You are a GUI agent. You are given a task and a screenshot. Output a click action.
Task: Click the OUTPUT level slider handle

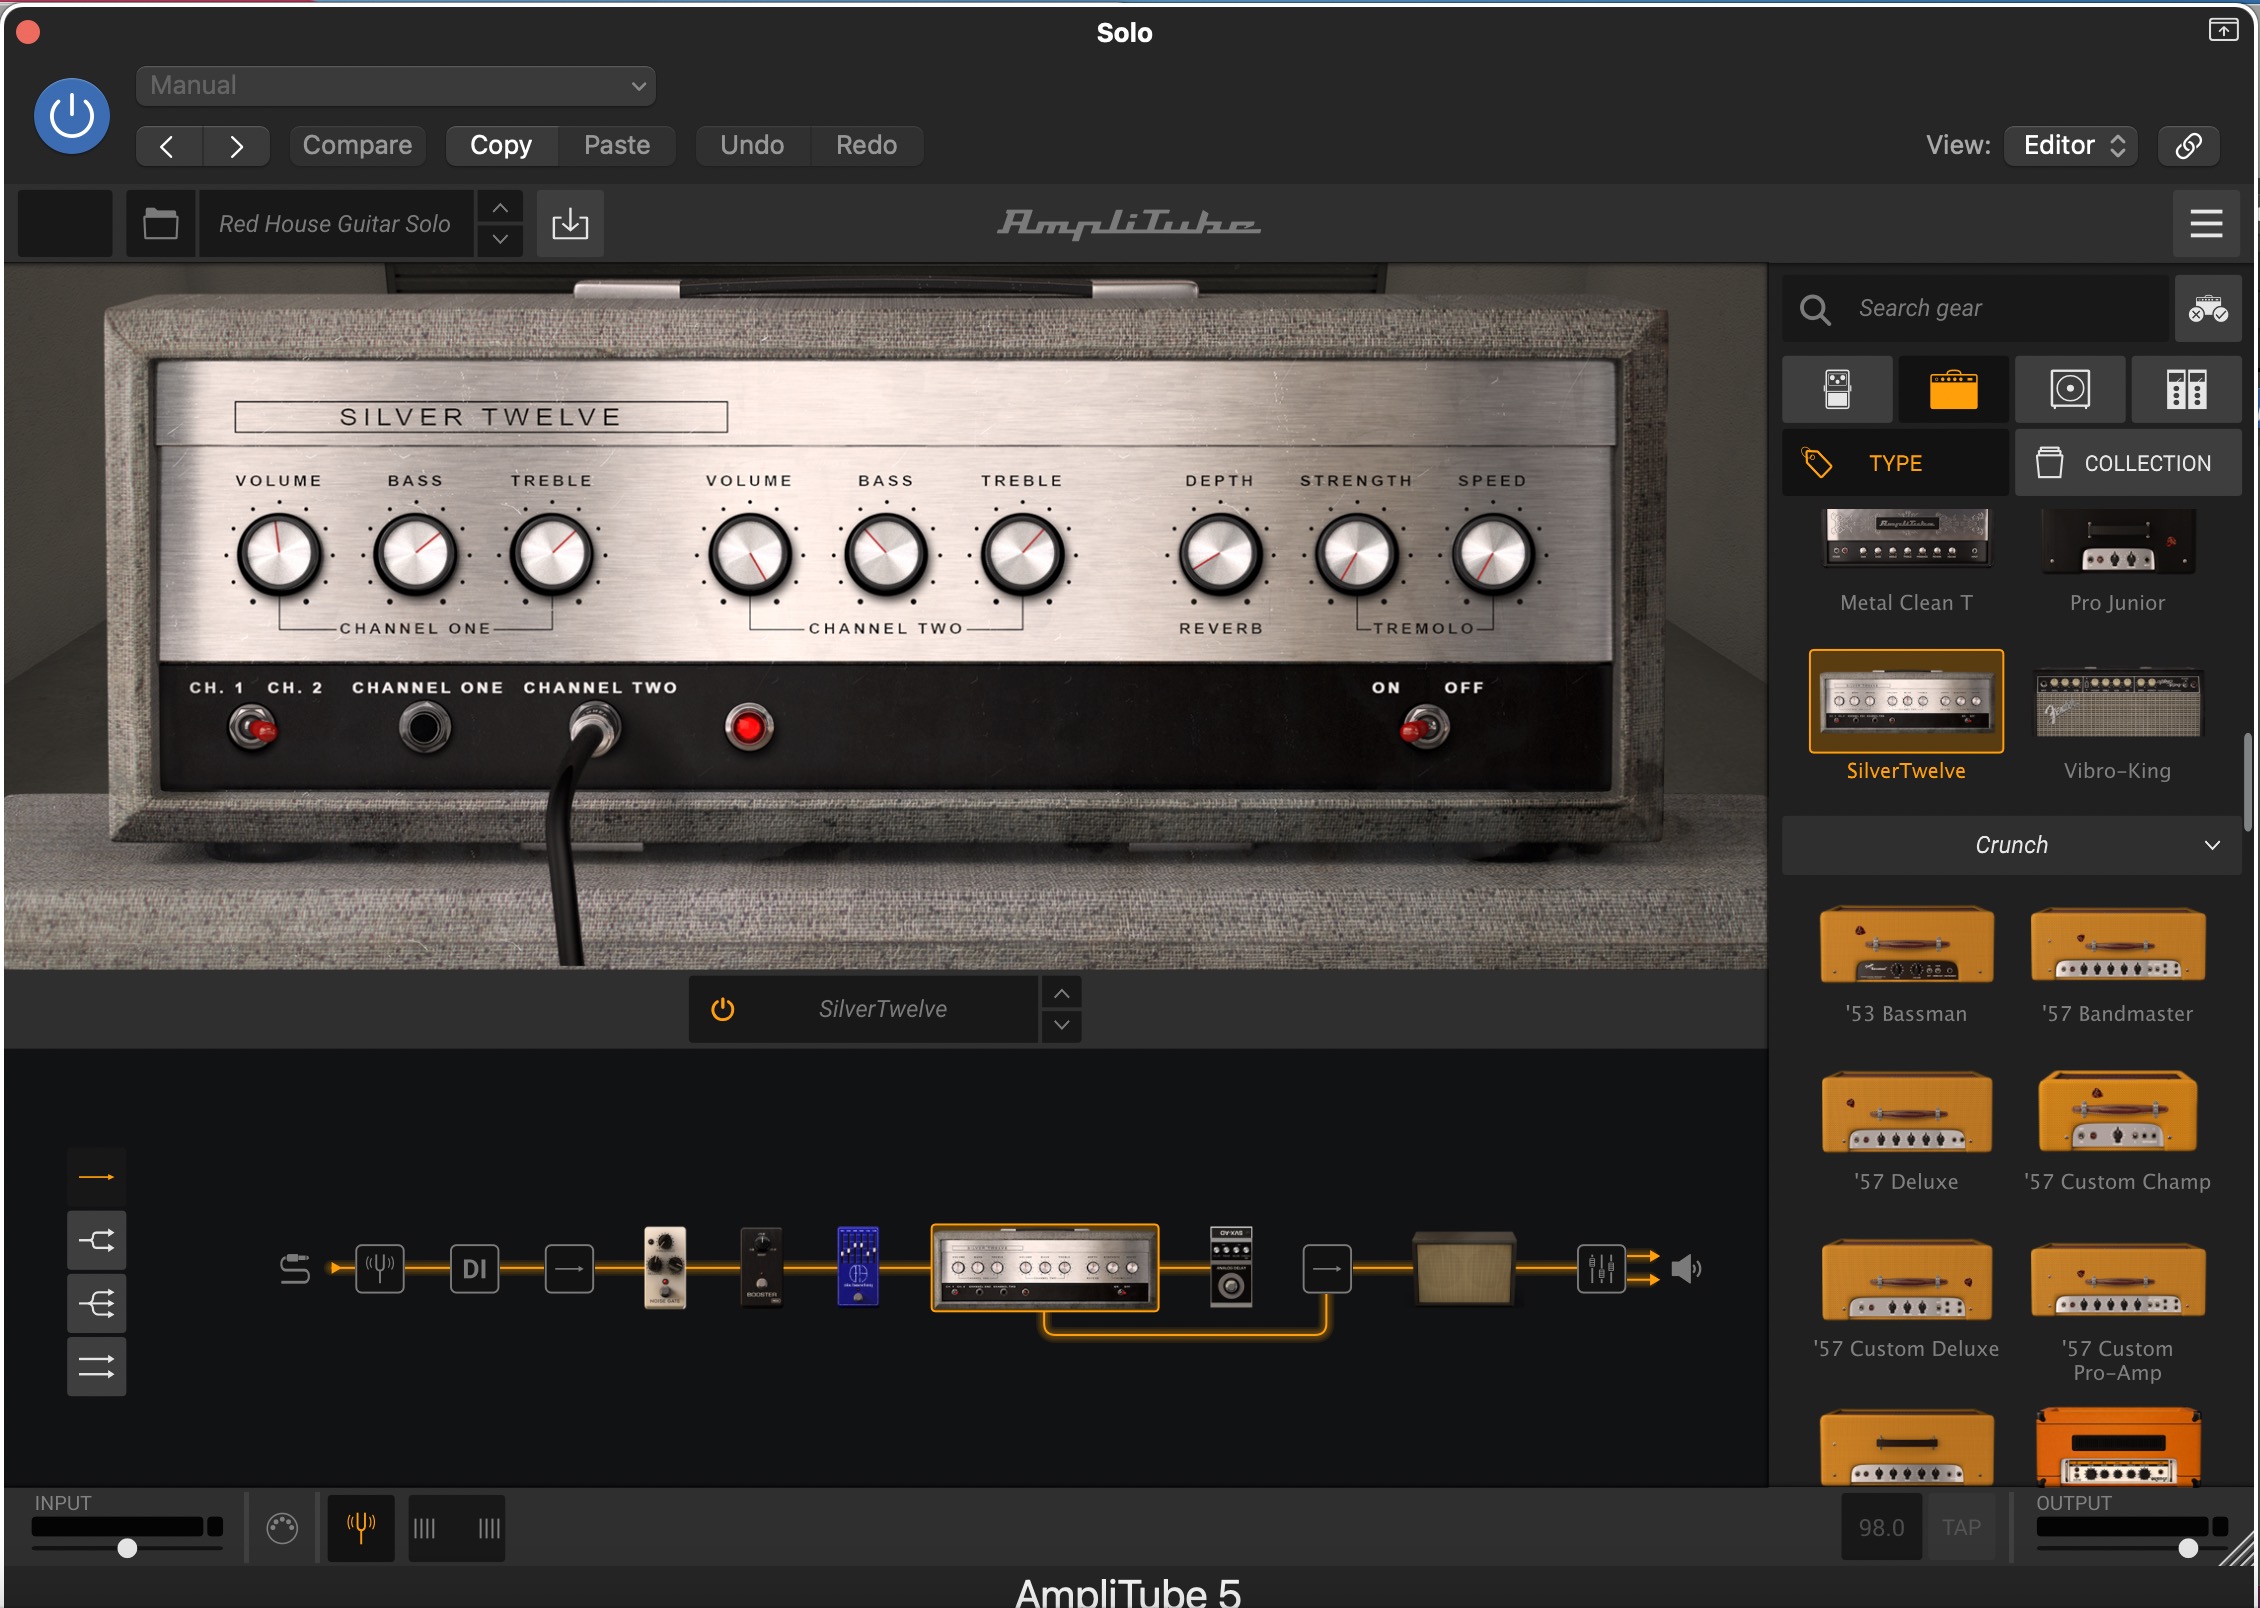tap(2188, 1548)
